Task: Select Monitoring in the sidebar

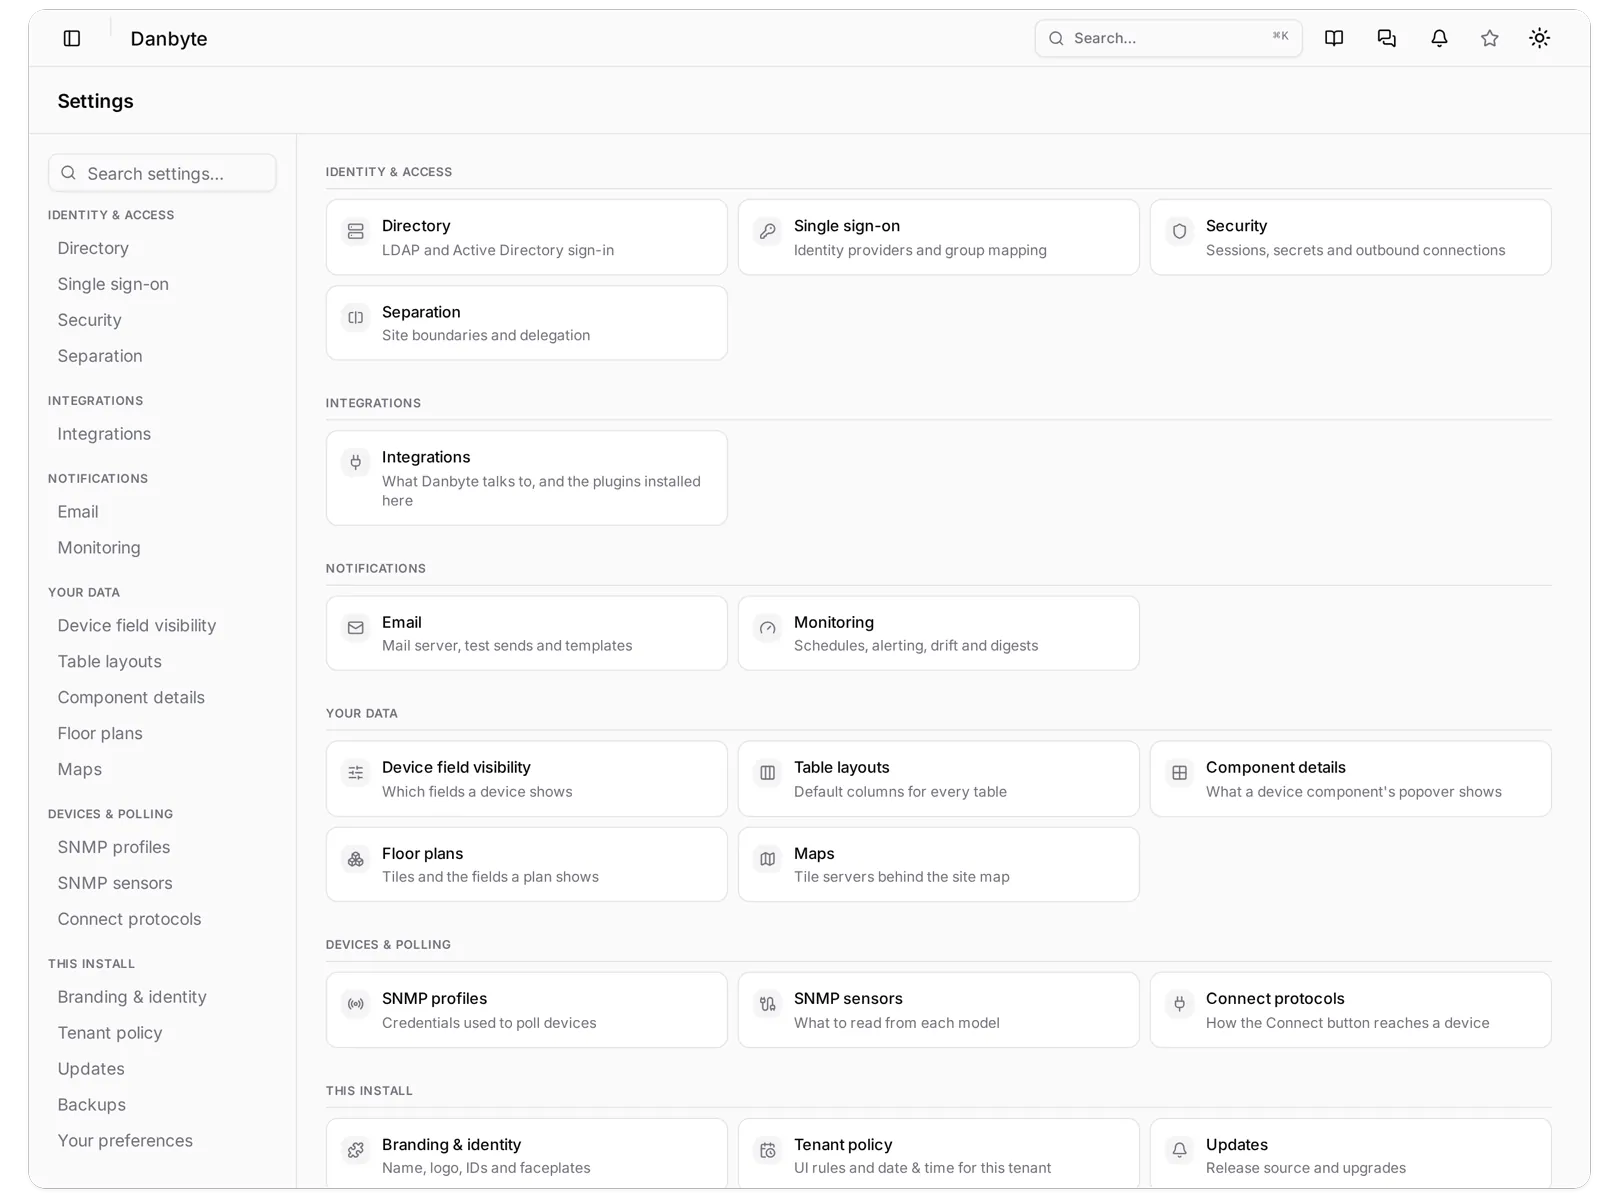Action: (99, 548)
